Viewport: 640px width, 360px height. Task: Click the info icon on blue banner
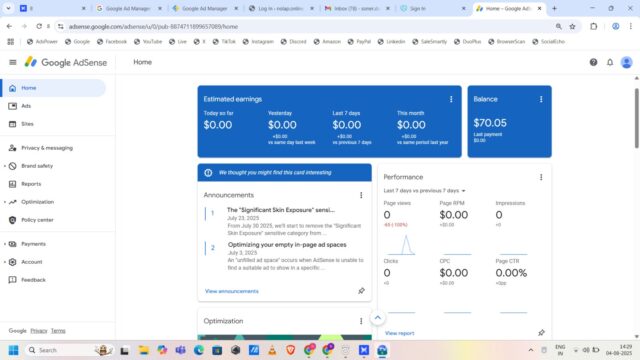coord(208,173)
